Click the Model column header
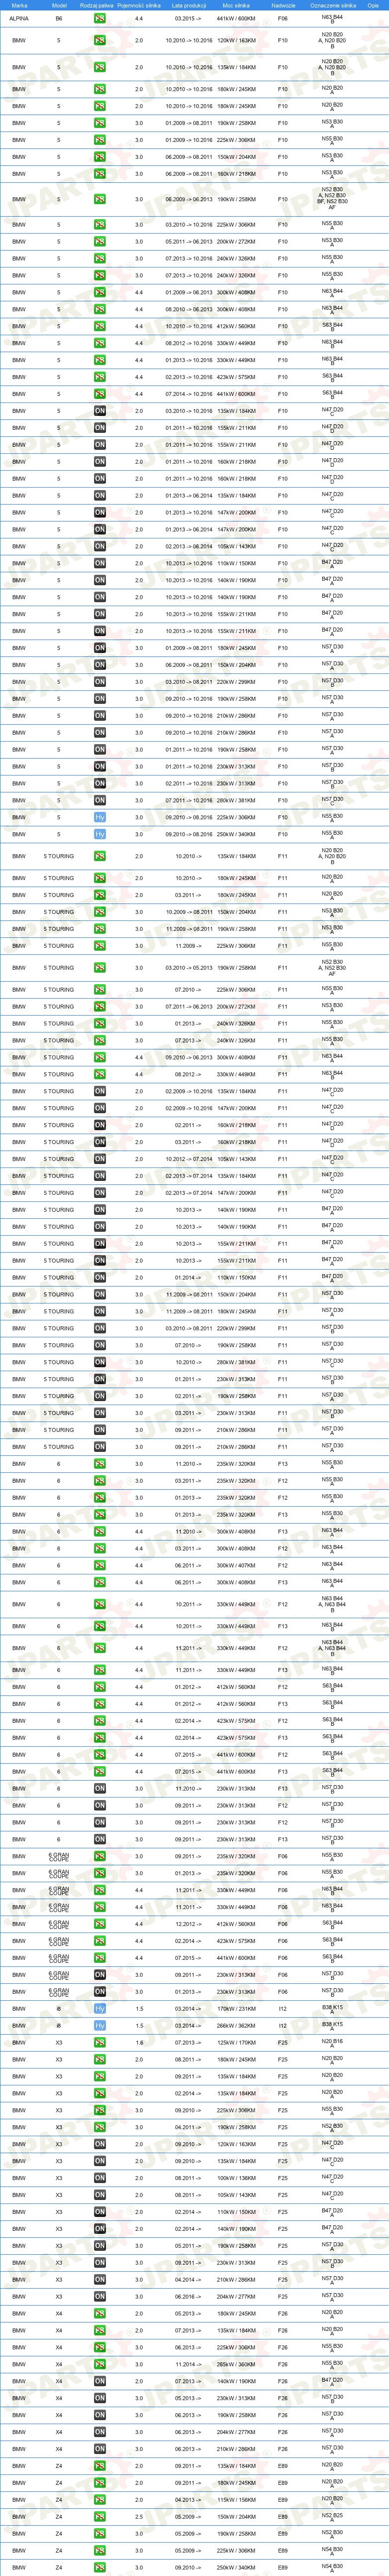 click(58, 5)
